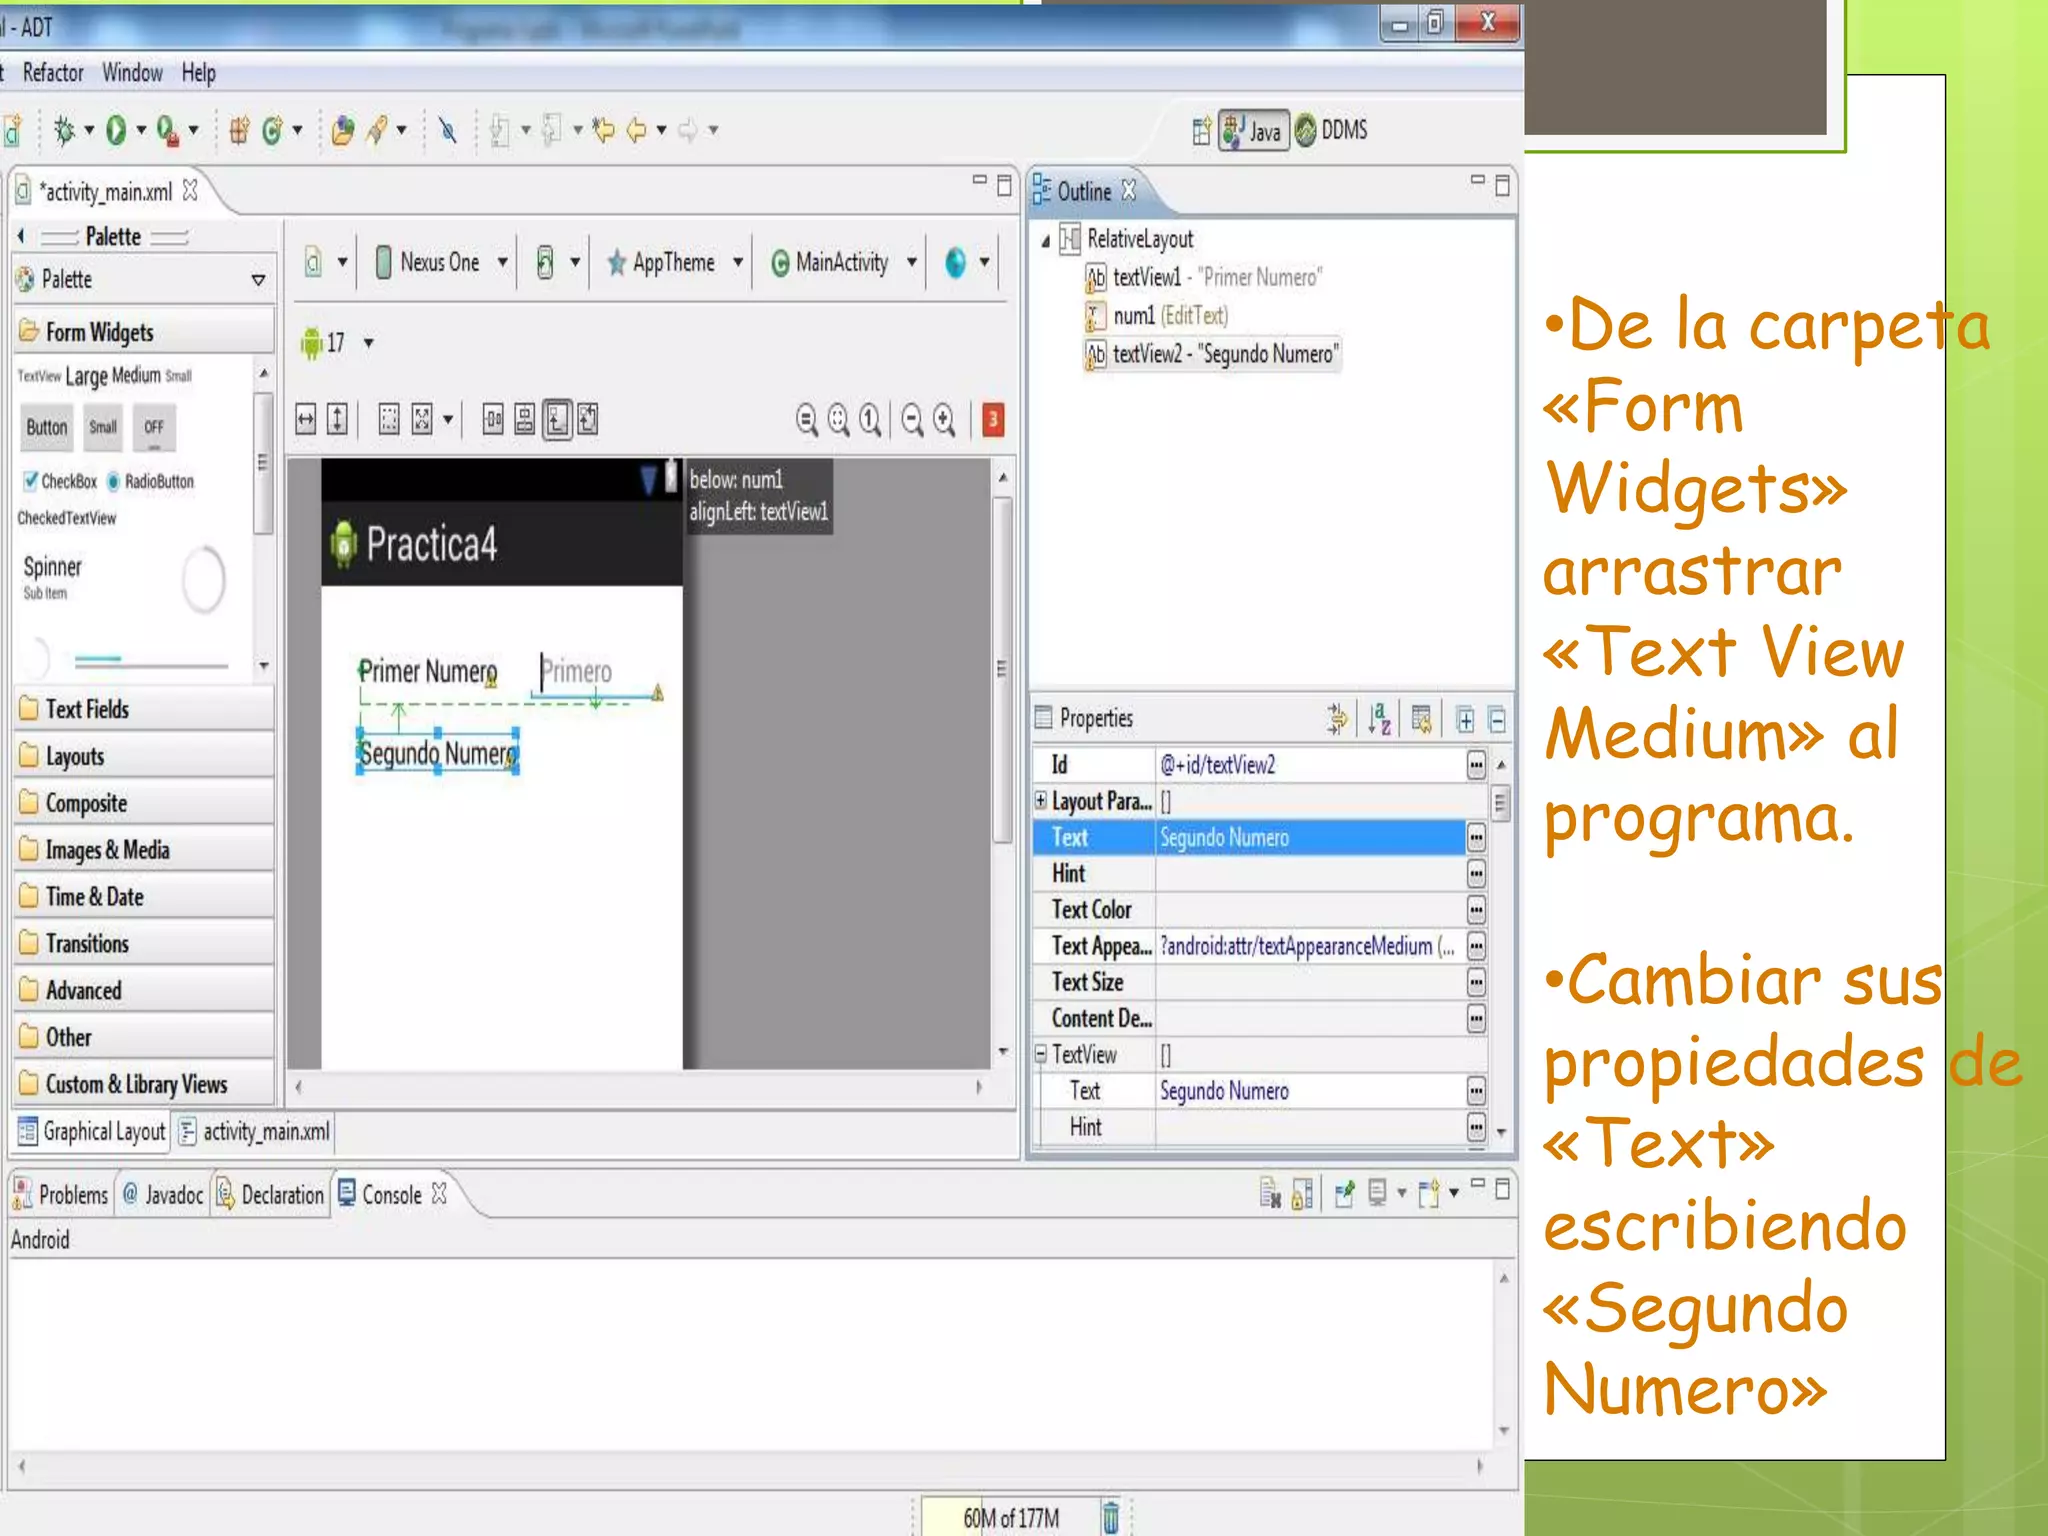Click the Debug bug toolbar icon

click(x=64, y=130)
